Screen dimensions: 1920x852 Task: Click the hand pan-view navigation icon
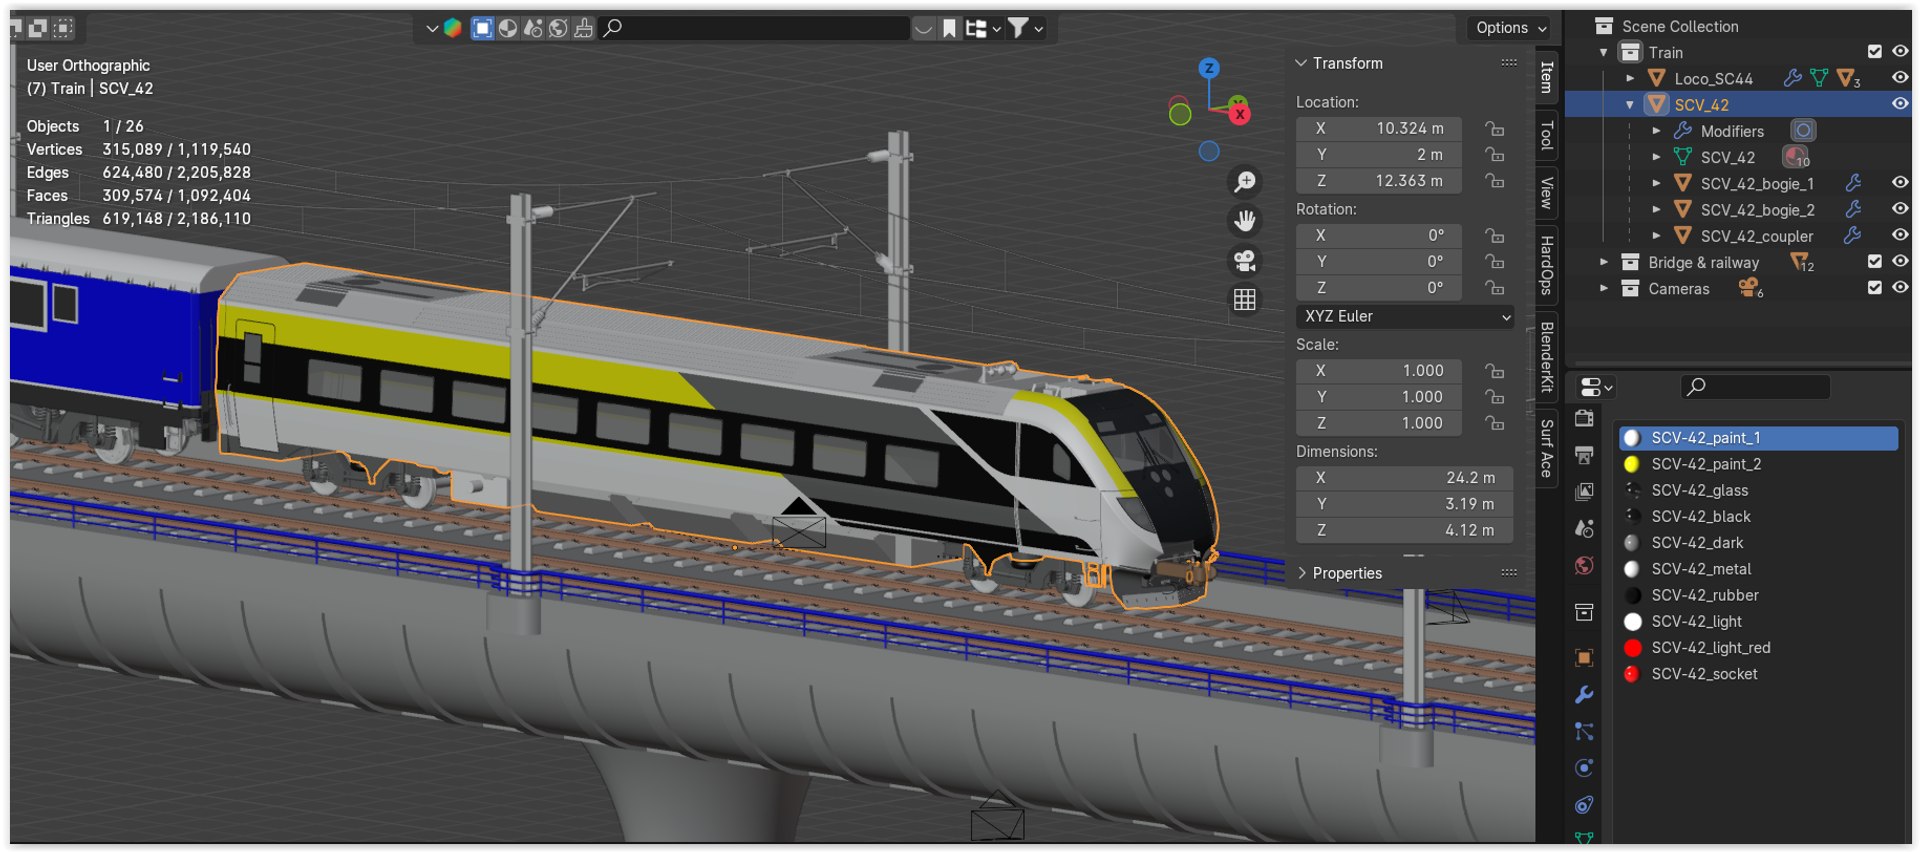pyautogui.click(x=1244, y=221)
